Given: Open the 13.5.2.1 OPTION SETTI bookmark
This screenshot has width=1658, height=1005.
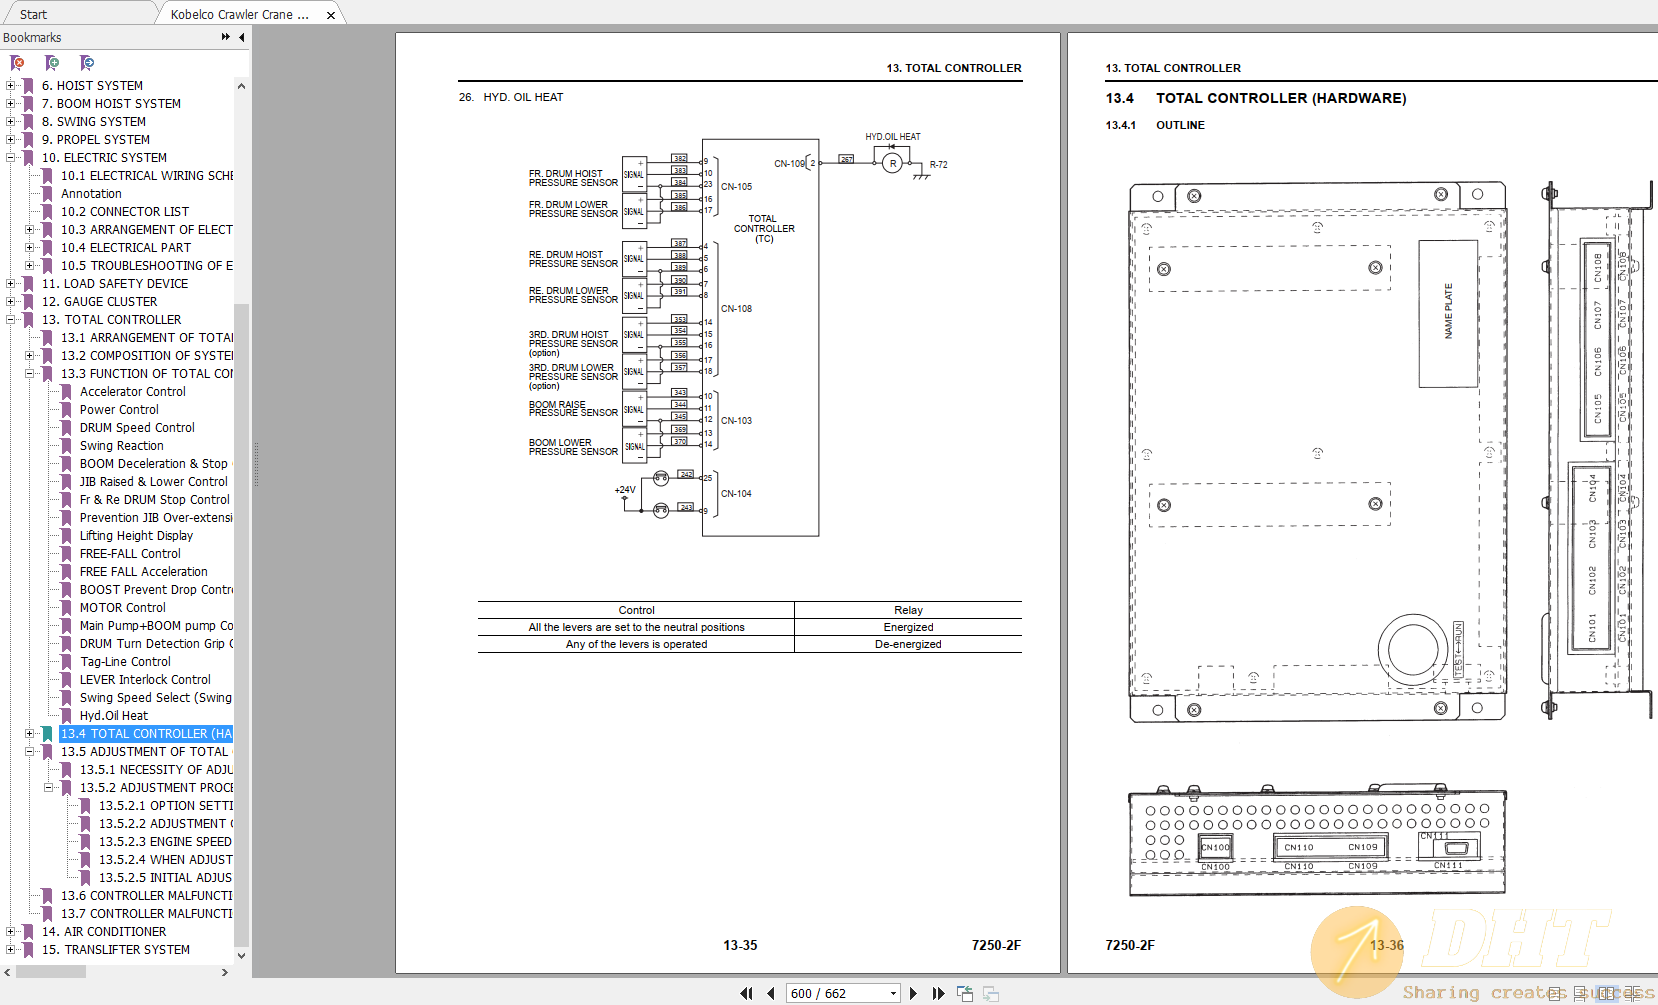Looking at the screenshot, I should point(166,806).
